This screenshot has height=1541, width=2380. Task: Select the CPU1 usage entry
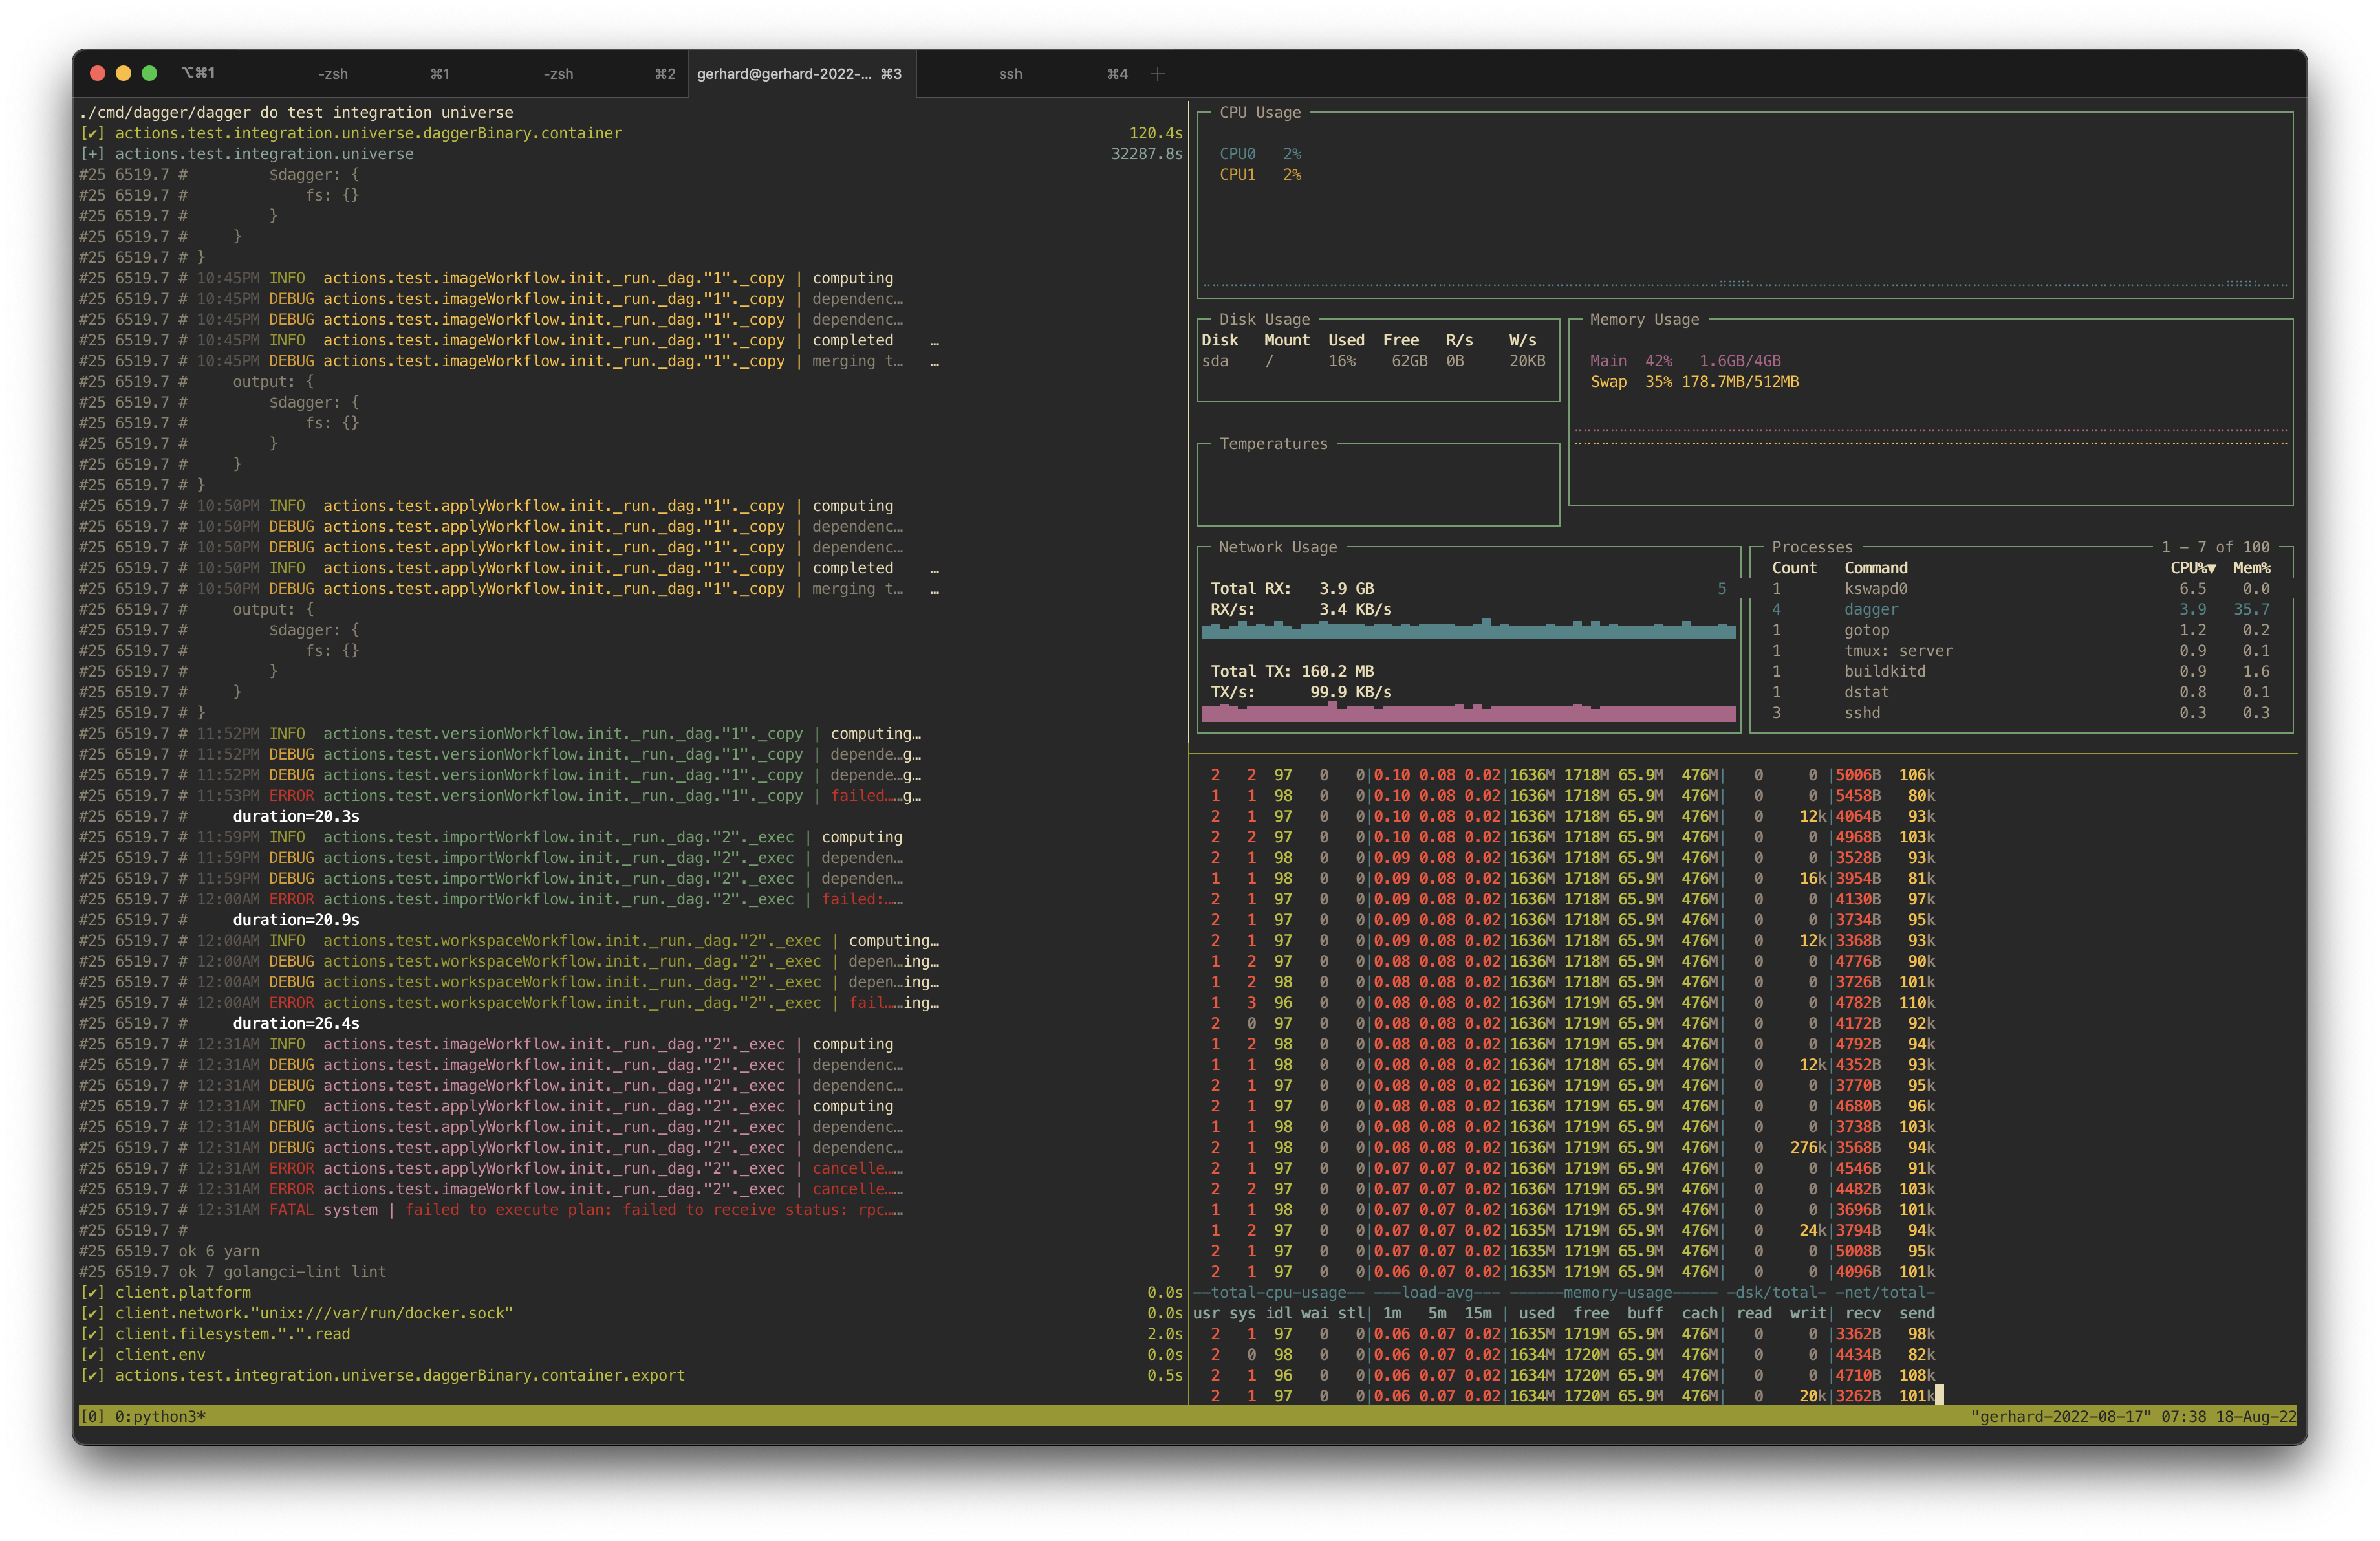pos(1260,175)
